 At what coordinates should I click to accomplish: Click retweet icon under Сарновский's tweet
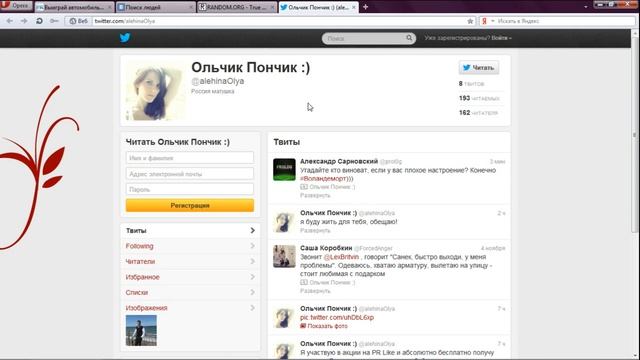click(304, 187)
